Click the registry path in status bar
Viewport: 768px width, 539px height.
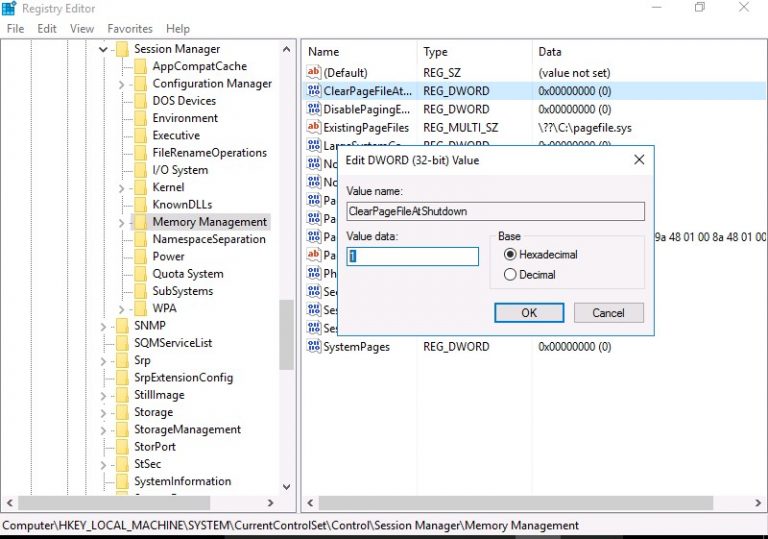(x=290, y=526)
